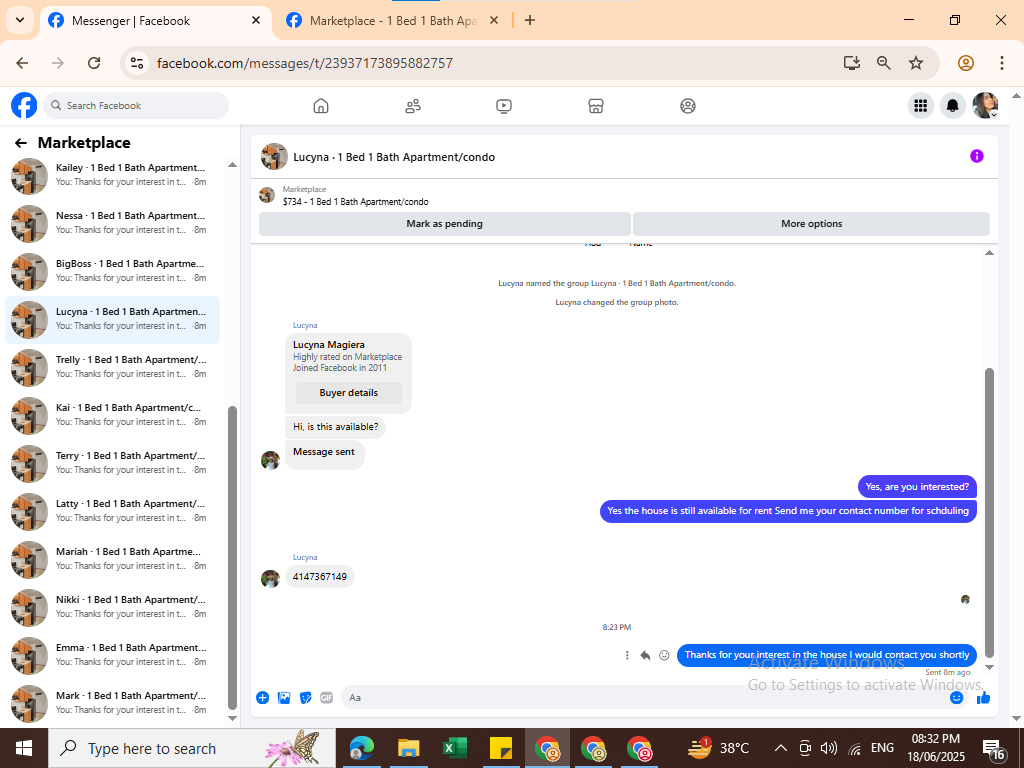
Task: Open Groups icon in top bar
Action: click(688, 106)
